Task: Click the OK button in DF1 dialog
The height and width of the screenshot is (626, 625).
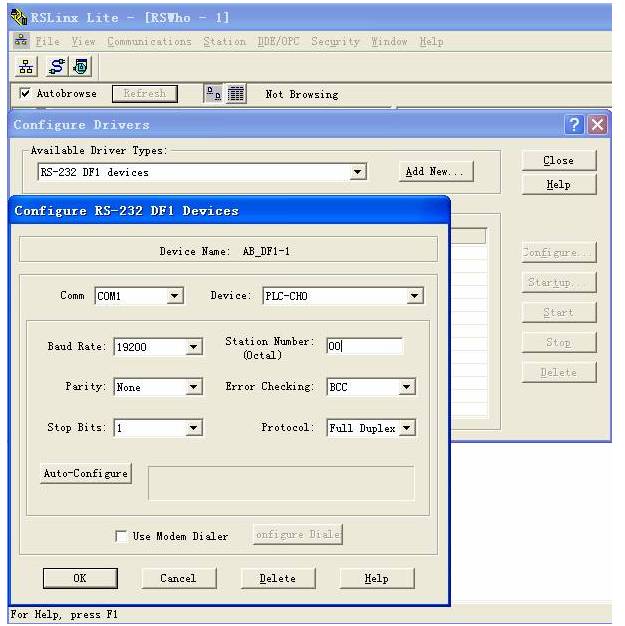Action: pos(80,578)
